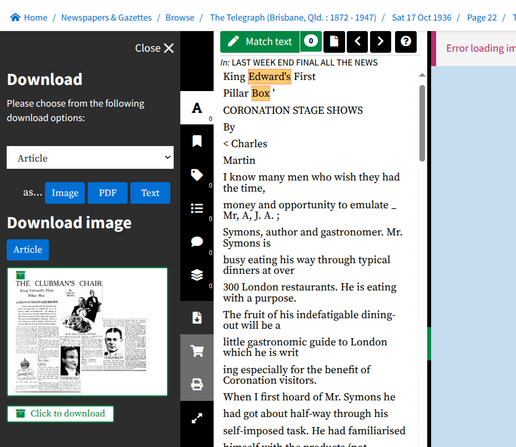The height and width of the screenshot is (447, 516).
Task: Click the line "CORONATION STAGE SHOWS"
Action: 293,110
